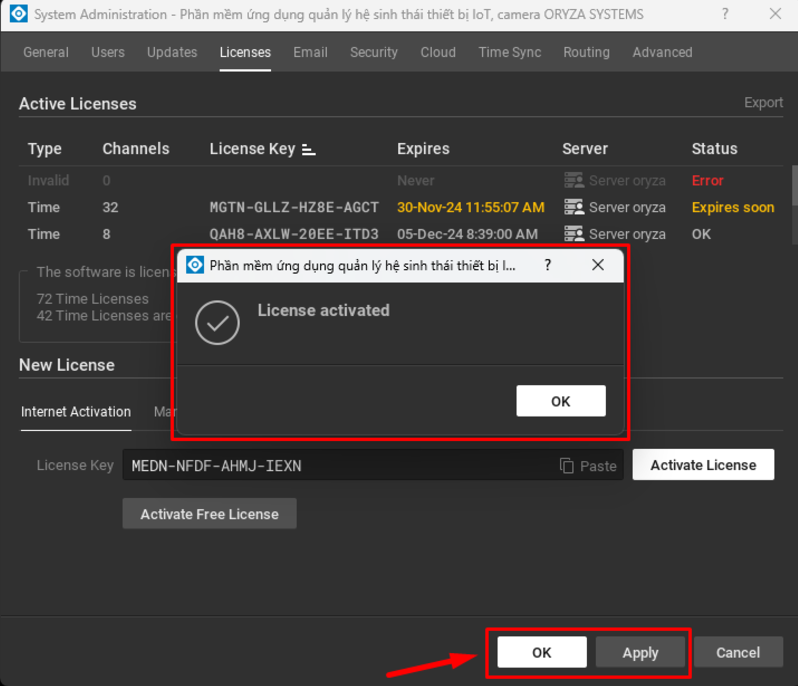Sort by the Status column header
Image resolution: width=798 pixels, height=686 pixels.
(x=715, y=149)
